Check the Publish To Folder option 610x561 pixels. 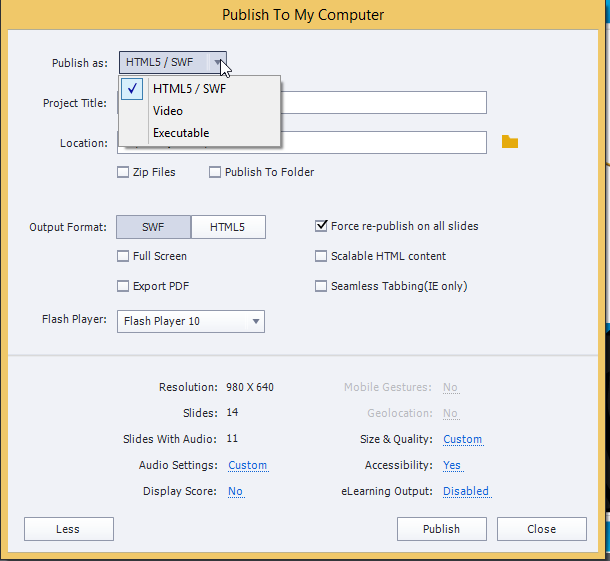pos(215,172)
